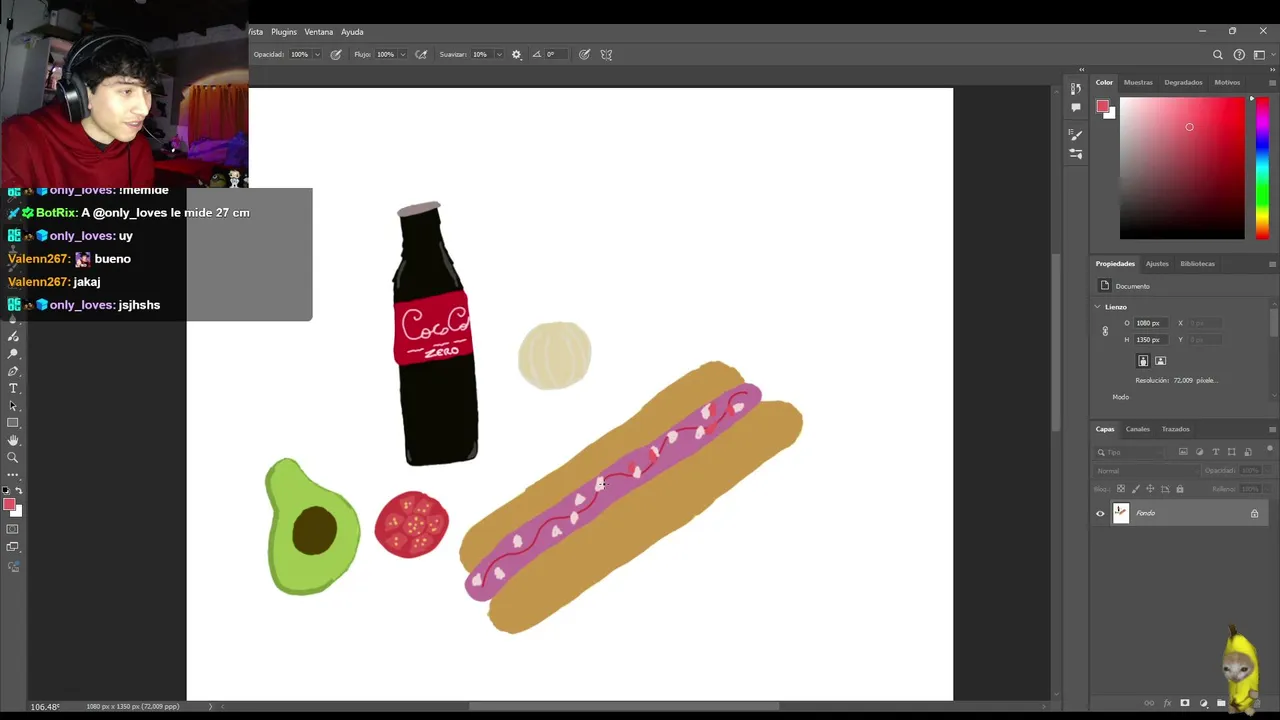Open the Comments panel icon
Image resolution: width=1280 pixels, height=720 pixels.
pyautogui.click(x=1076, y=107)
